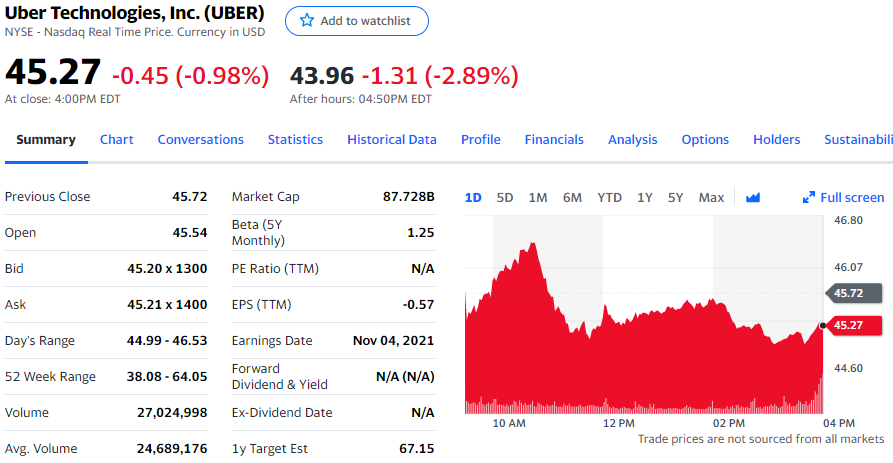
Task: Show the Max price history range
Action: point(711,197)
